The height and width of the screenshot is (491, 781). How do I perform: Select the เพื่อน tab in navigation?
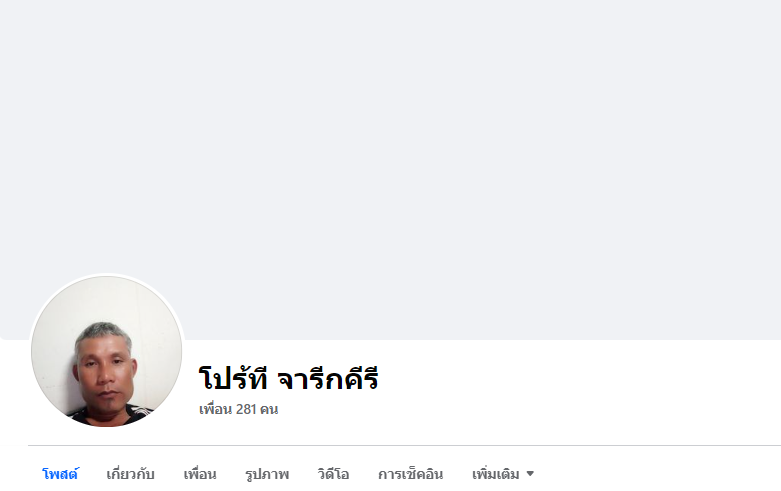[200, 474]
